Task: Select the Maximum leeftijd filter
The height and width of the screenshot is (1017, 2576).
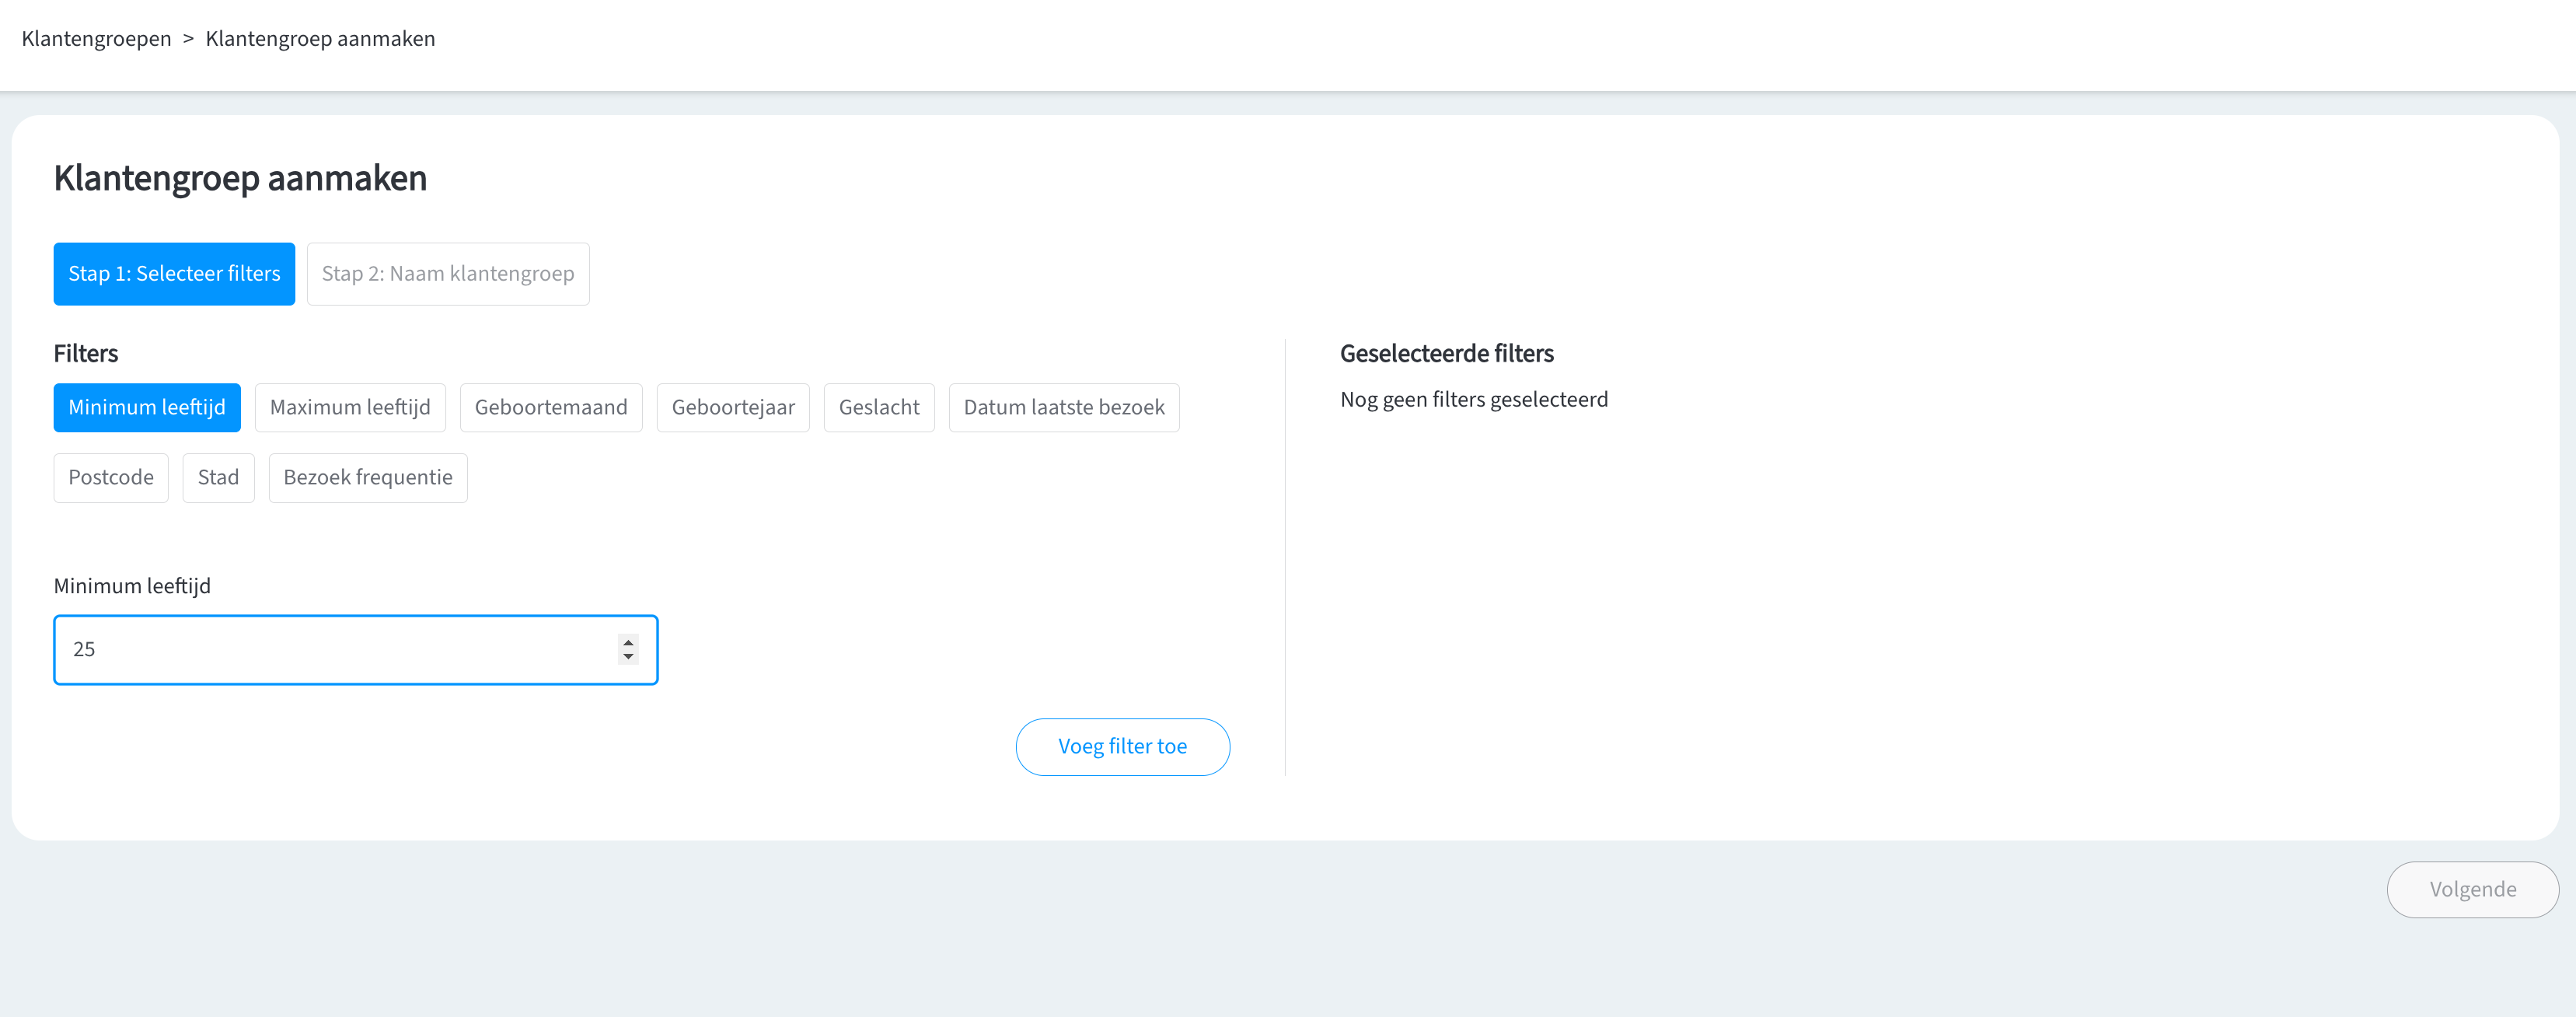Action: tap(350, 408)
